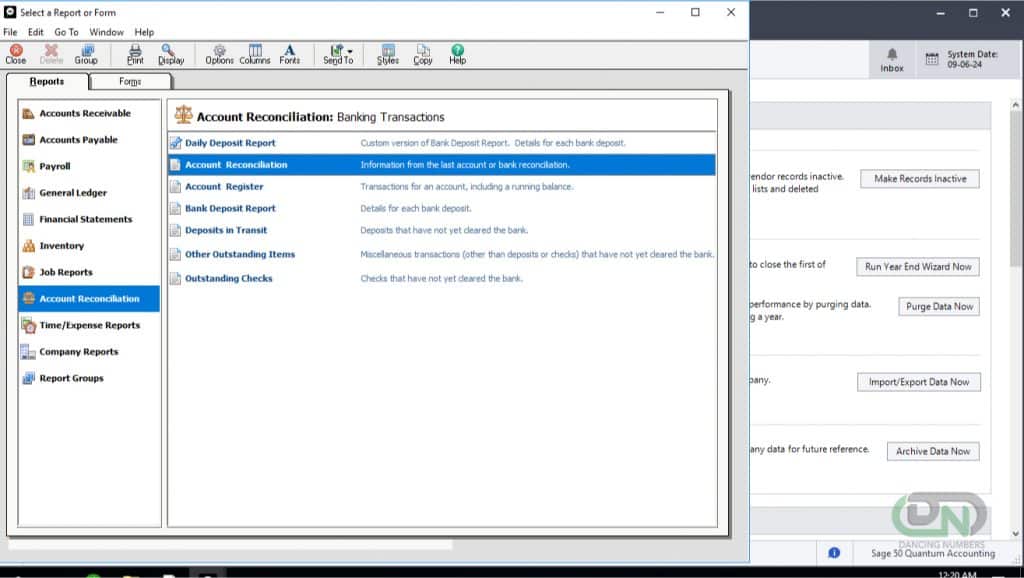Select Report Groups category
1024x578 pixels.
89,378
